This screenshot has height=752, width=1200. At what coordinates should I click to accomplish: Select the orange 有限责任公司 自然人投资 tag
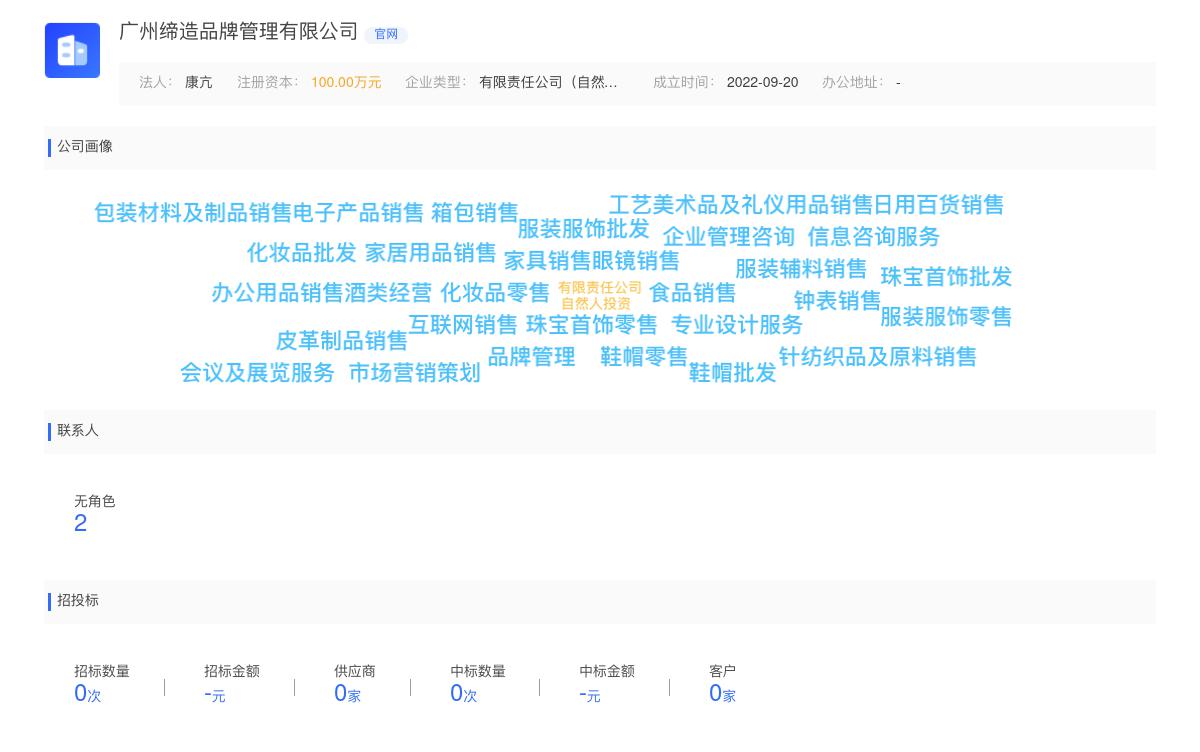coord(598,294)
